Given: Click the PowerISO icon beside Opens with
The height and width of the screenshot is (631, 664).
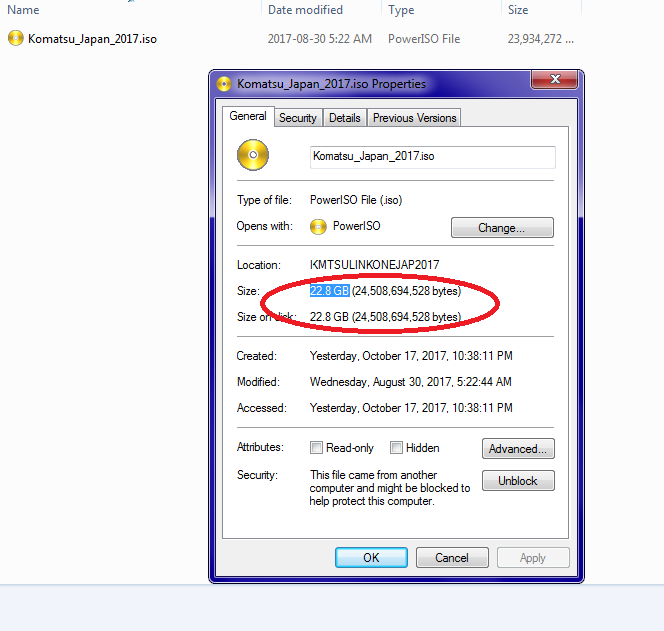Looking at the screenshot, I should 318,227.
